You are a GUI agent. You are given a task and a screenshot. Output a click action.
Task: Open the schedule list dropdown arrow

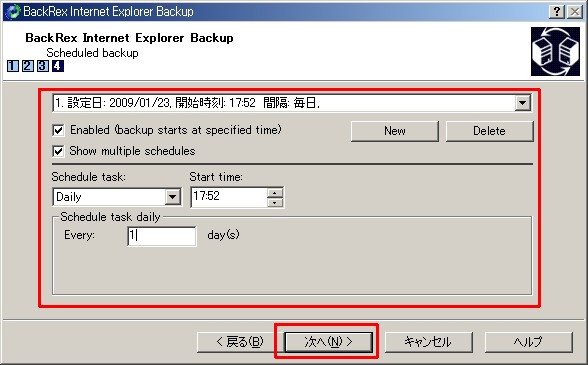click(x=522, y=103)
